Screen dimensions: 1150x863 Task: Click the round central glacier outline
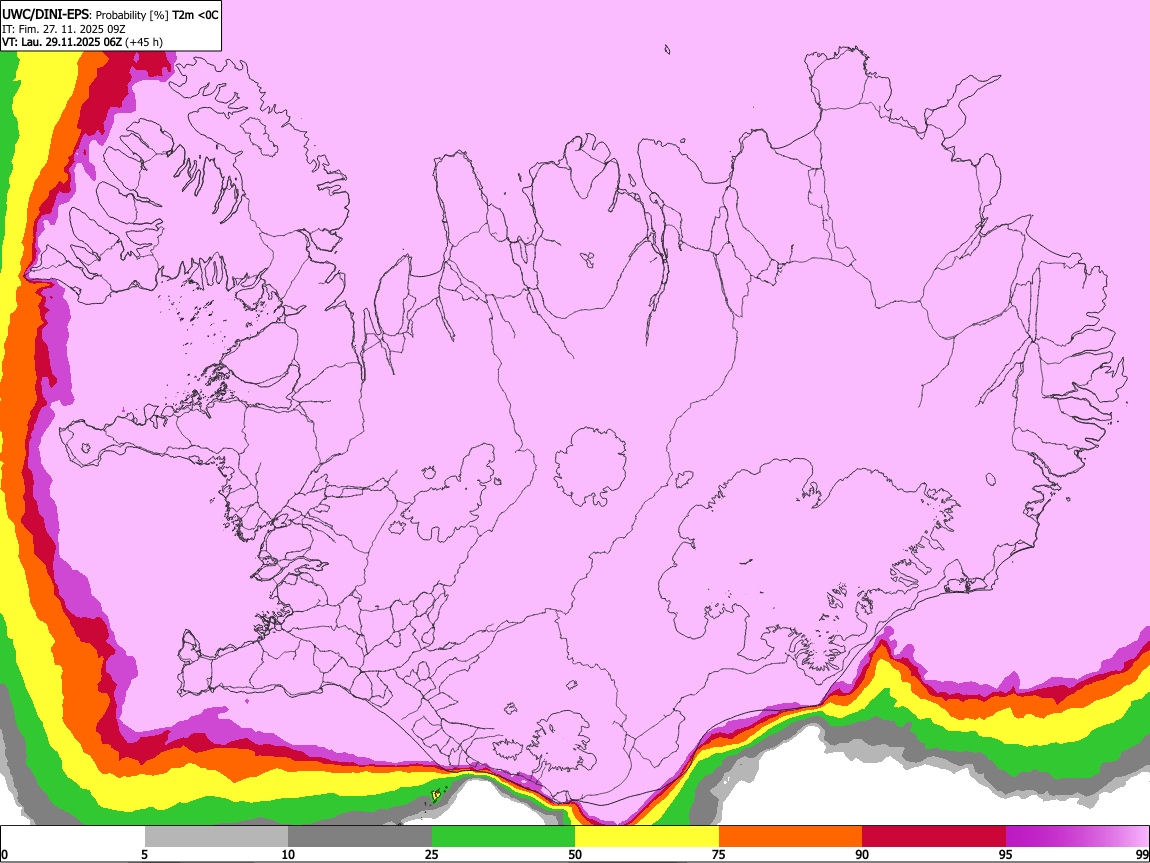tap(590, 466)
